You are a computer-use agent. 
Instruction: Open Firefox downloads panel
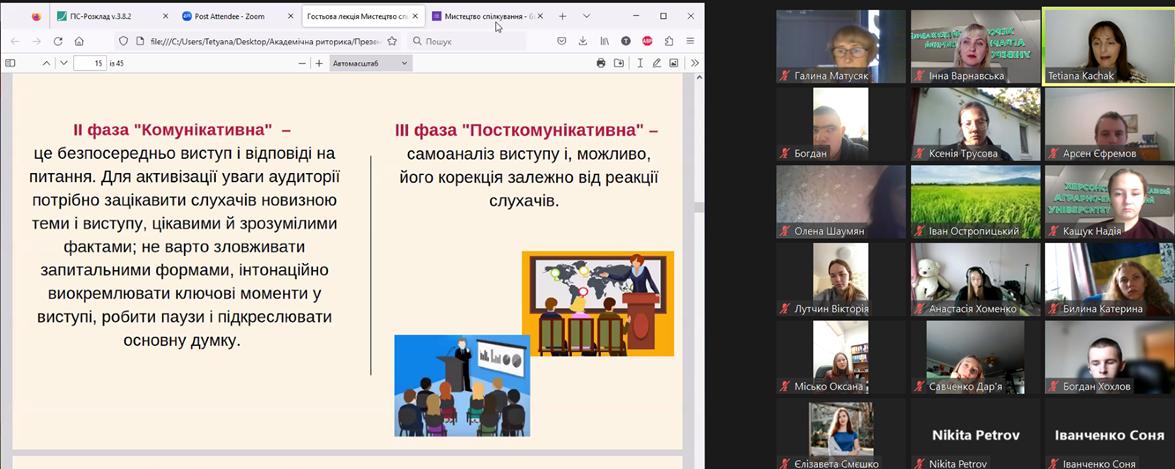pyautogui.click(x=583, y=41)
